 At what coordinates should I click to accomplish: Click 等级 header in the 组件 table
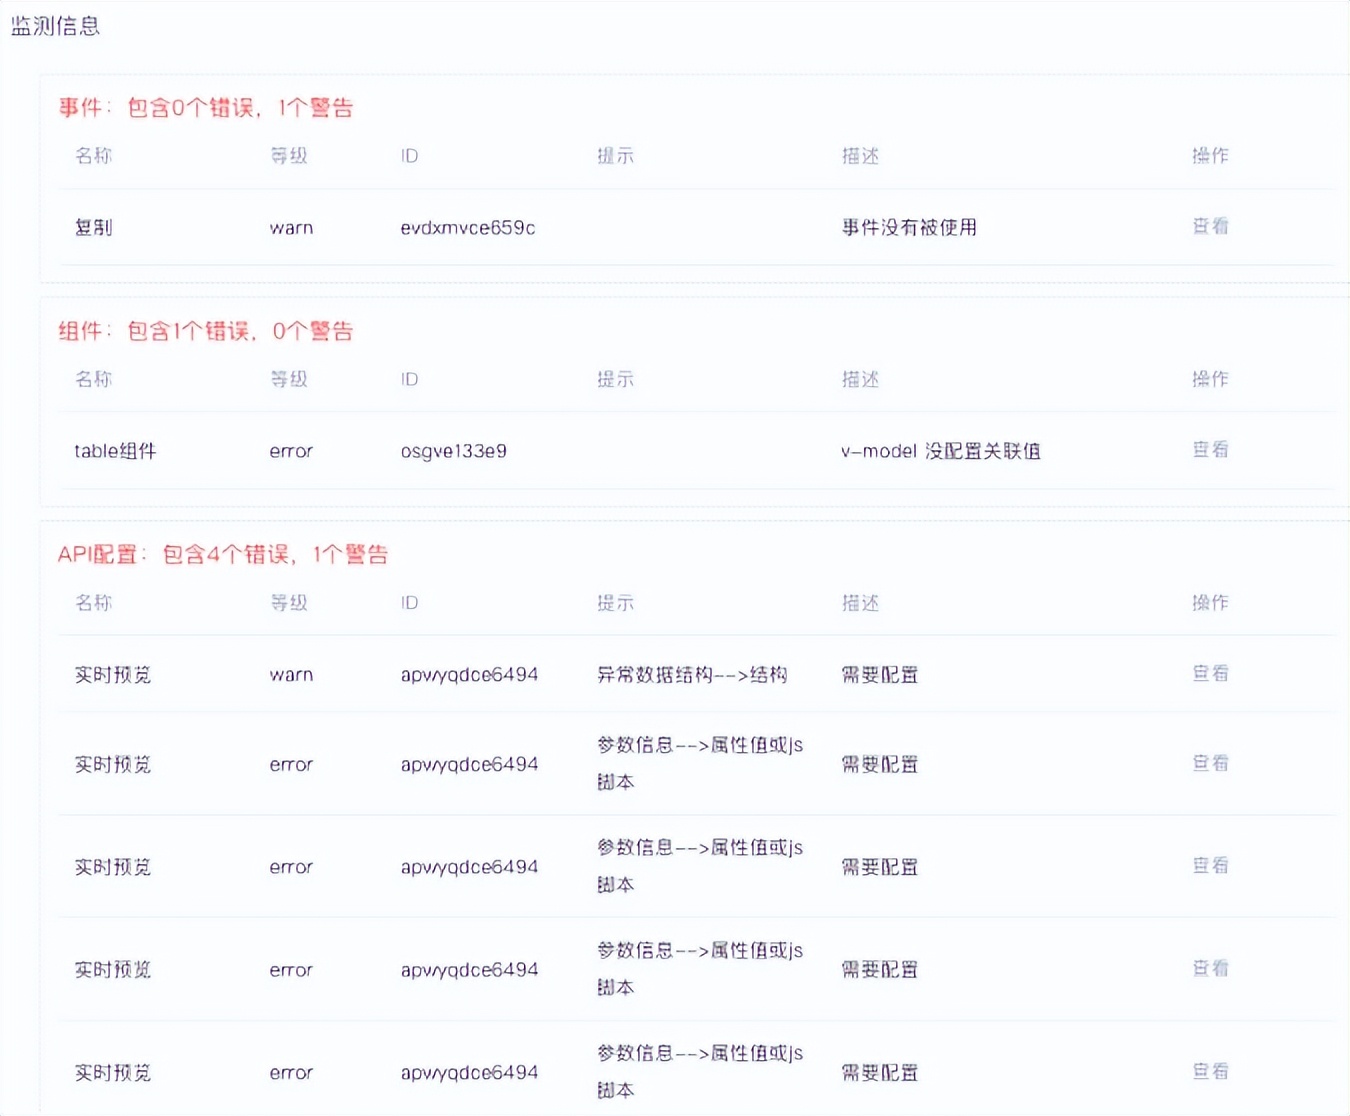(x=289, y=379)
